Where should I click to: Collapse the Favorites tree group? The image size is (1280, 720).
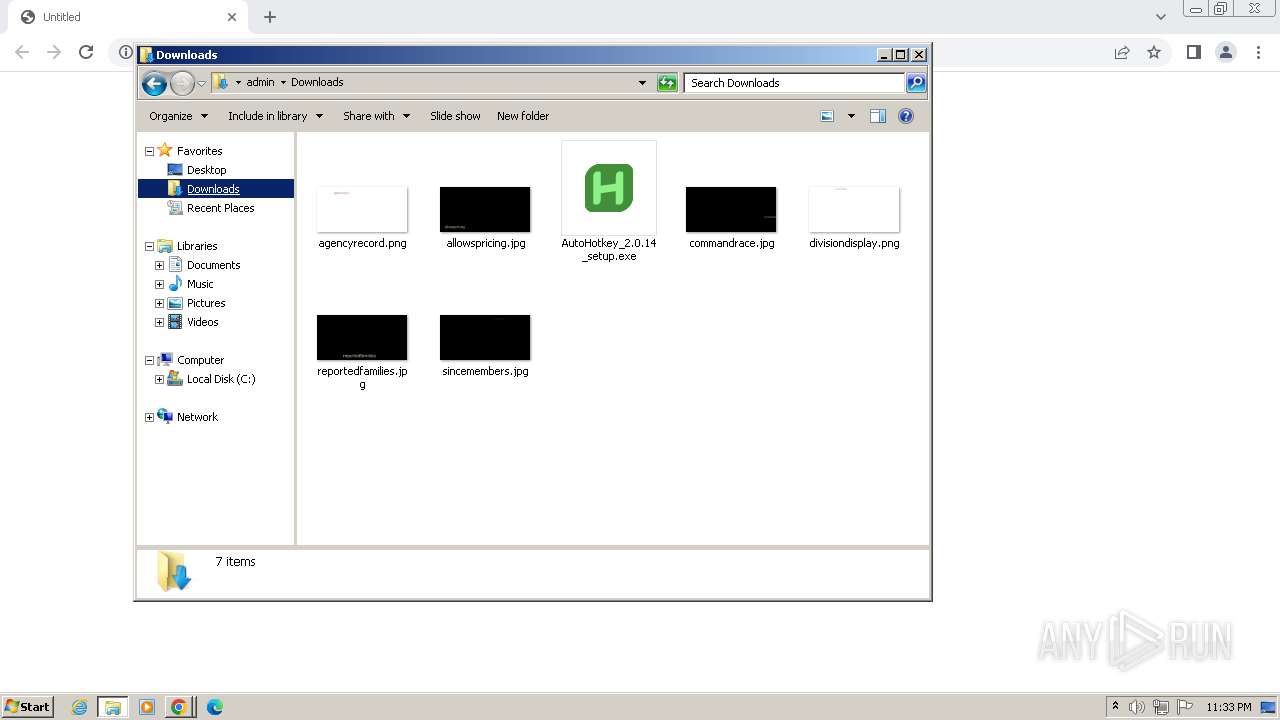(x=149, y=152)
